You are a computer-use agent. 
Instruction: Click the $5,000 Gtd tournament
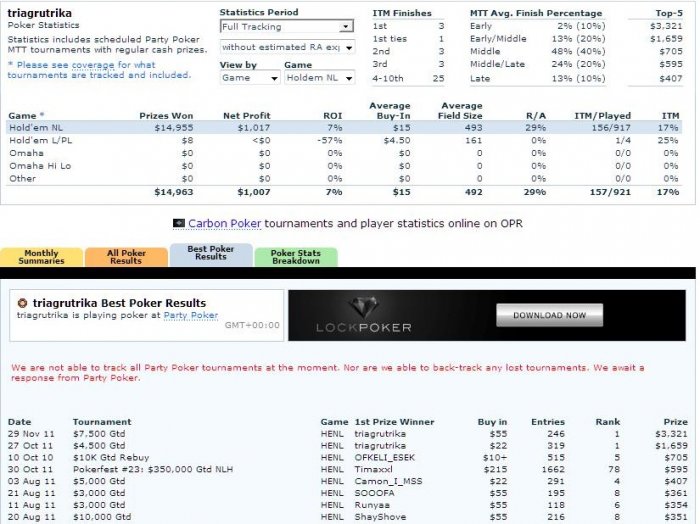[99, 481]
